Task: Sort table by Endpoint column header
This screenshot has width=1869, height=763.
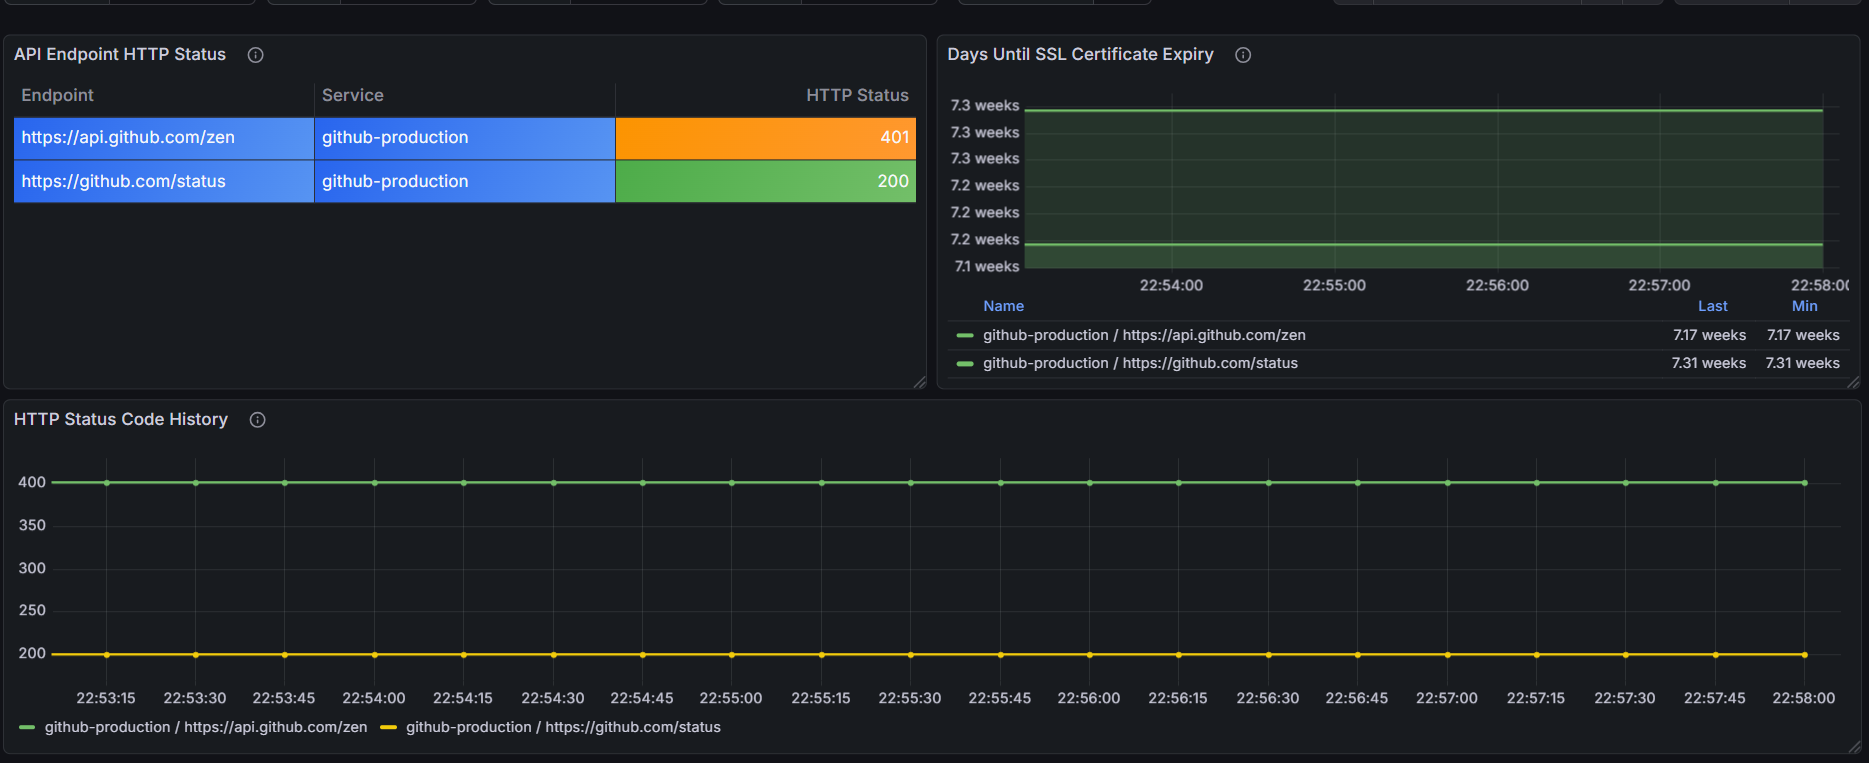Action: [57, 95]
